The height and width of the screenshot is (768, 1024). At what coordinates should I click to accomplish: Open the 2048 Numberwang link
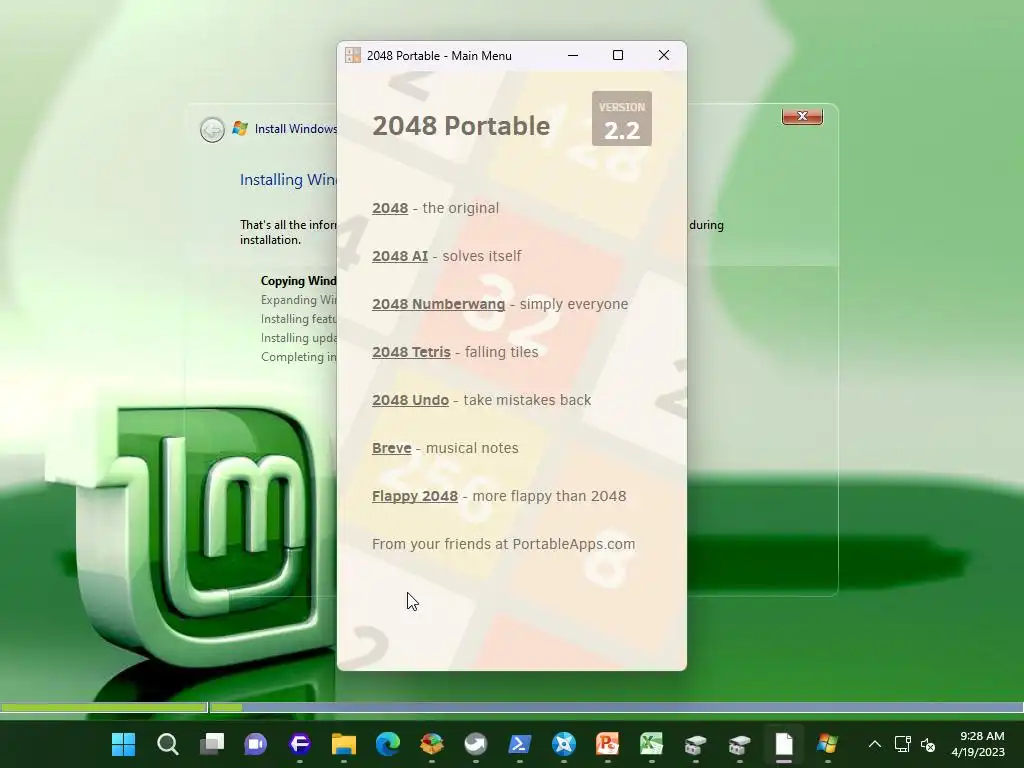[x=438, y=304]
